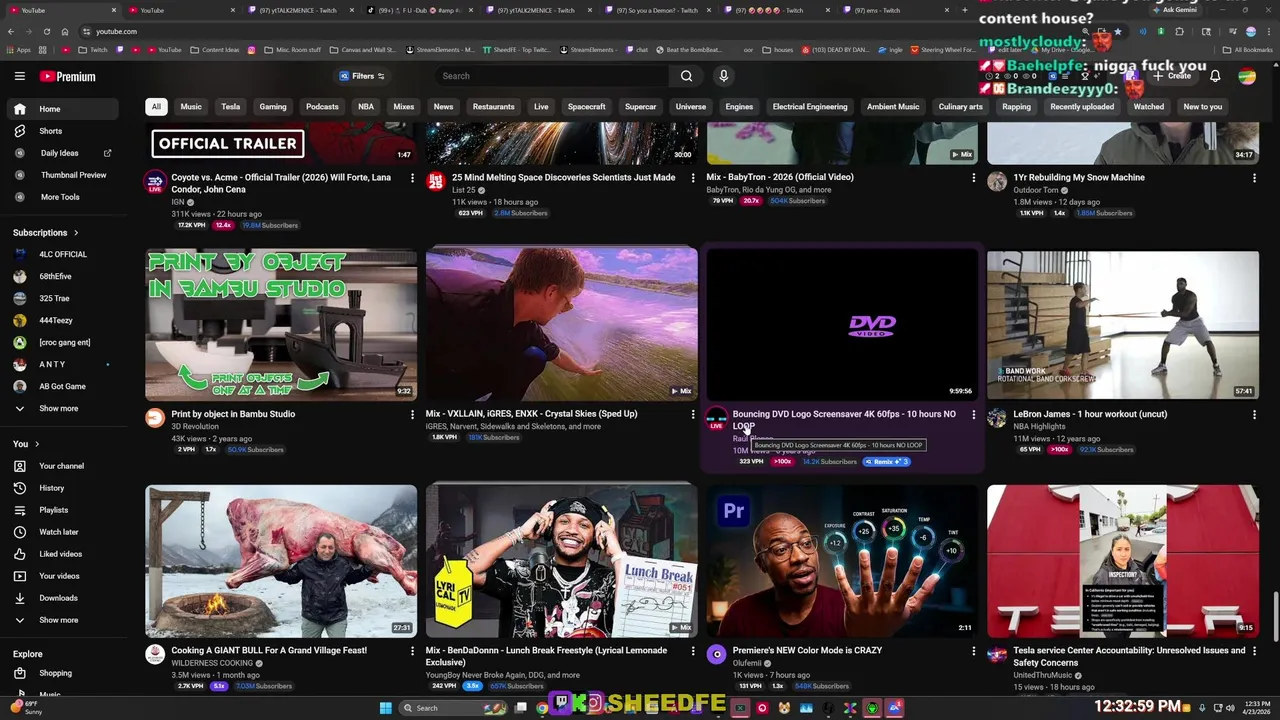
Task: Open the Filters button next to search
Action: click(x=362, y=76)
